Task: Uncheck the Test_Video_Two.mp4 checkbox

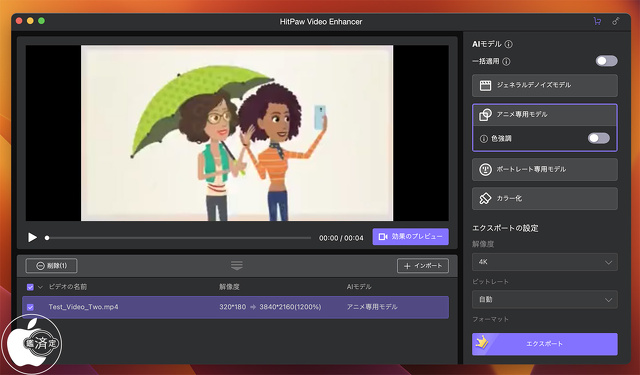Action: coord(30,307)
